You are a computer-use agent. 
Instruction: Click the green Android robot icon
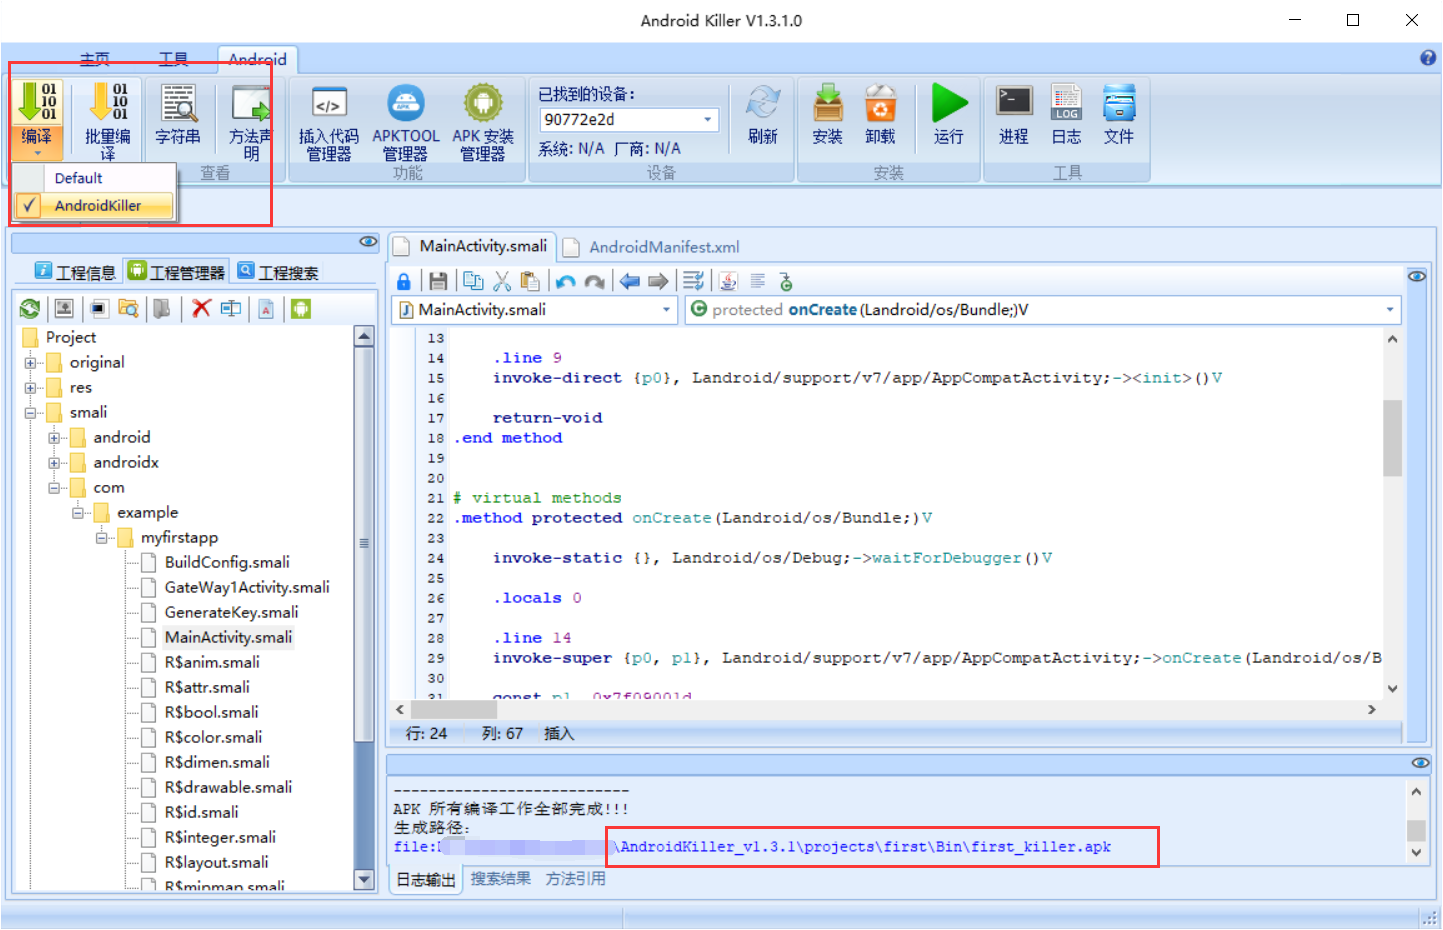click(x=301, y=309)
